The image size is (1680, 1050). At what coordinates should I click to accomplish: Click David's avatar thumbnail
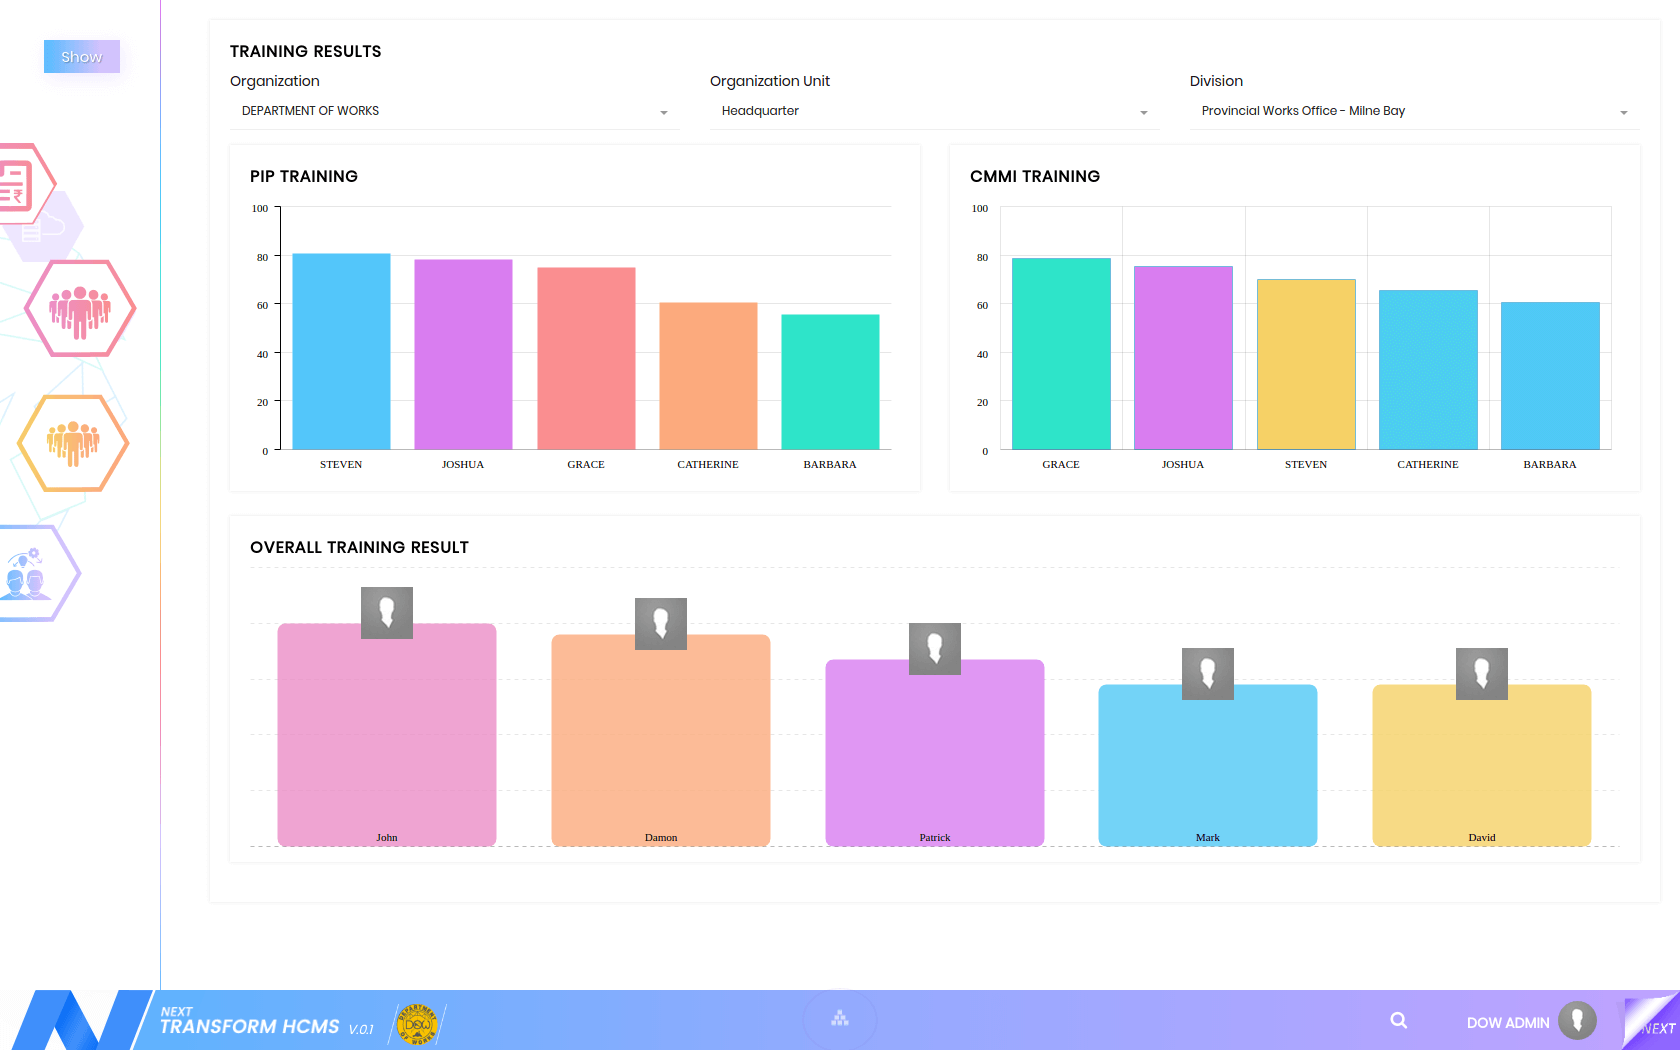pyautogui.click(x=1481, y=674)
